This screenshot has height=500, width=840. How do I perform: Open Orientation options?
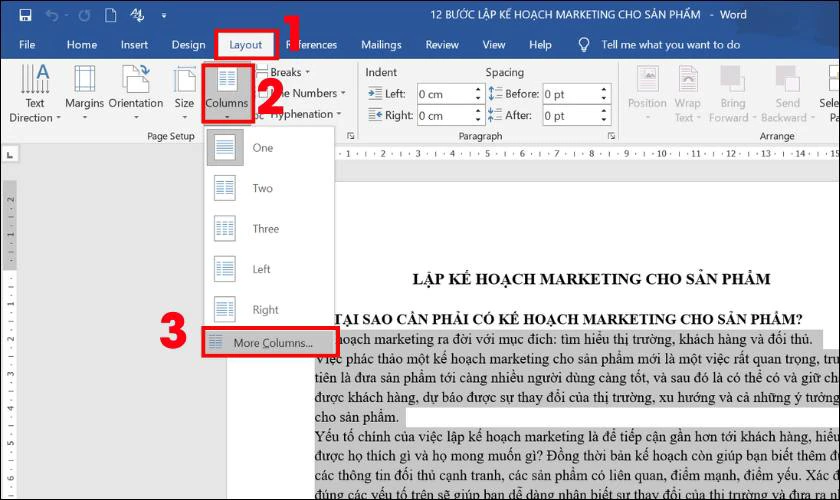pyautogui.click(x=136, y=92)
